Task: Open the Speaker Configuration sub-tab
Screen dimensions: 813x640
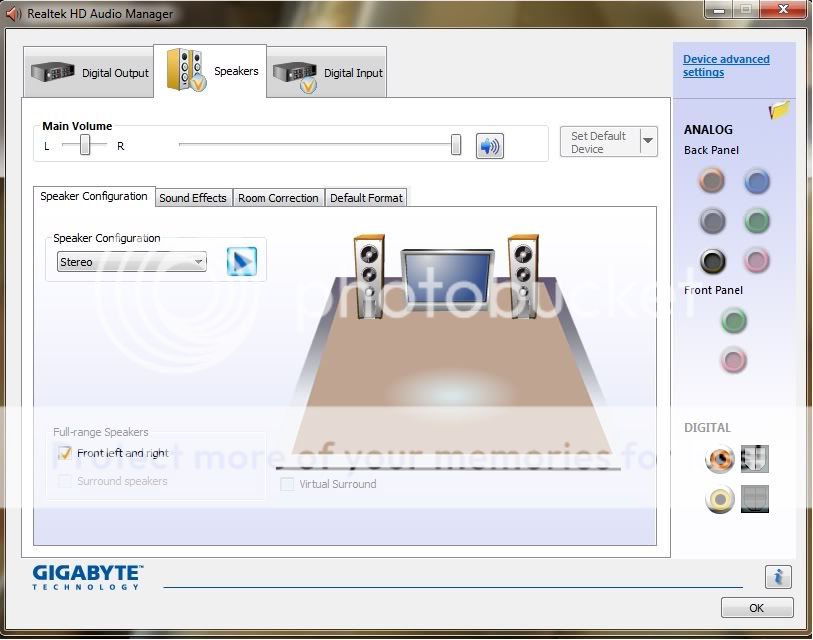Action: (94, 196)
